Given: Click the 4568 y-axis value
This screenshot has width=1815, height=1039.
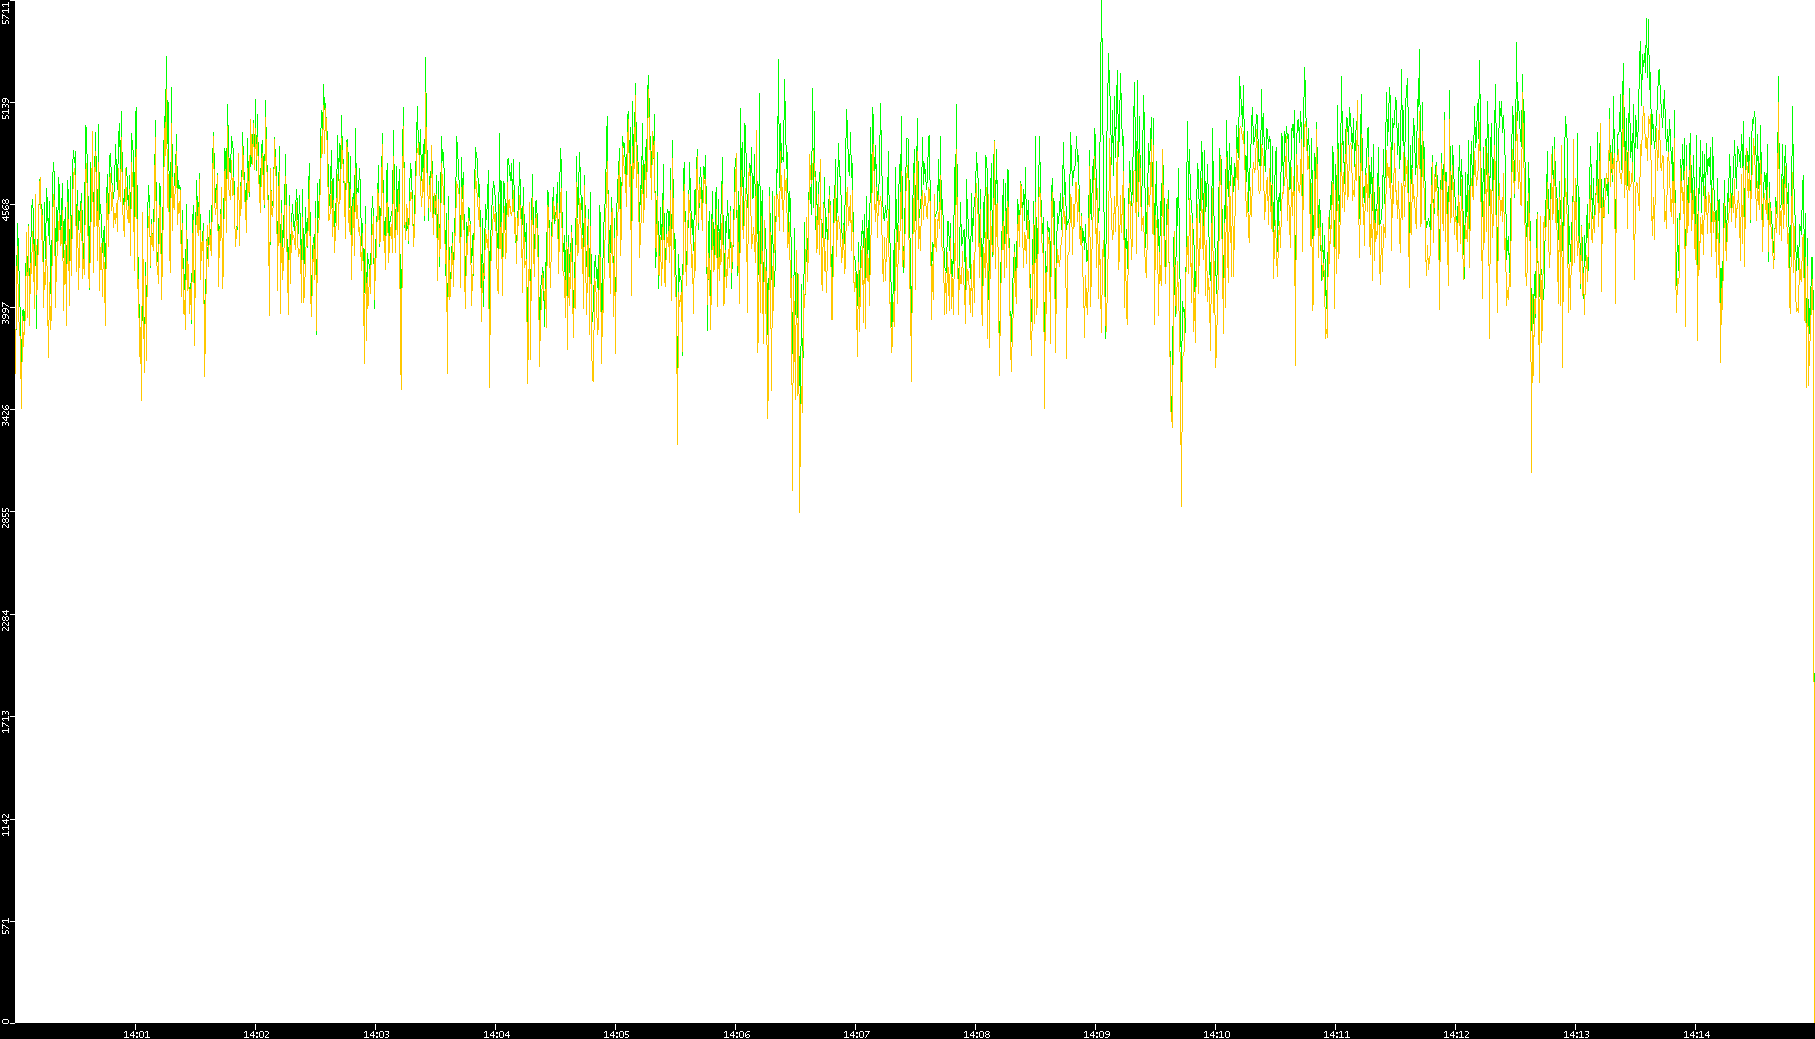Looking at the screenshot, I should coord(7,210).
